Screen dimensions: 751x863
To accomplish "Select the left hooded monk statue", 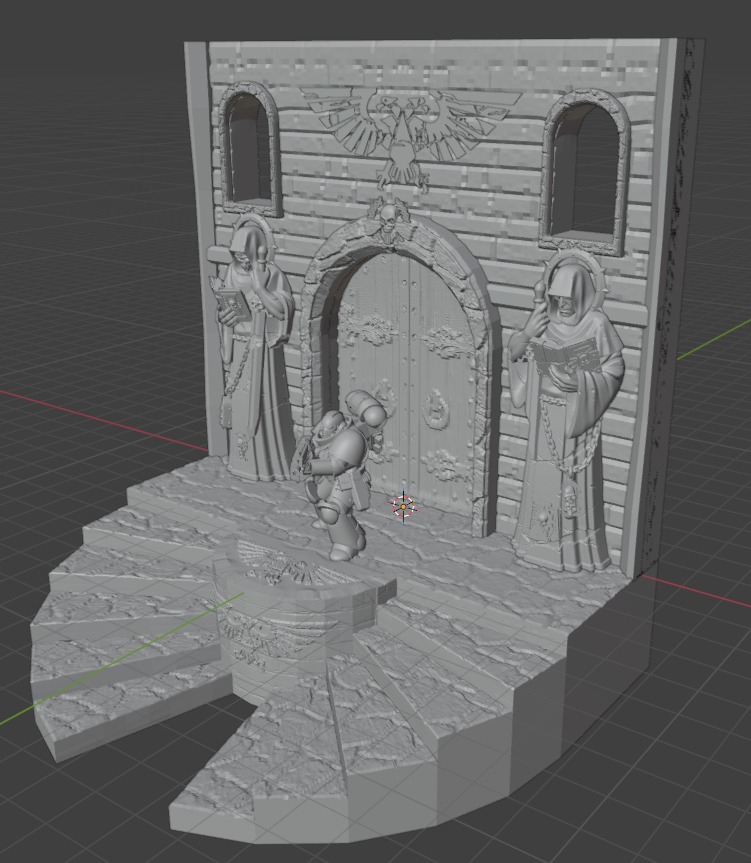I will (251, 348).
